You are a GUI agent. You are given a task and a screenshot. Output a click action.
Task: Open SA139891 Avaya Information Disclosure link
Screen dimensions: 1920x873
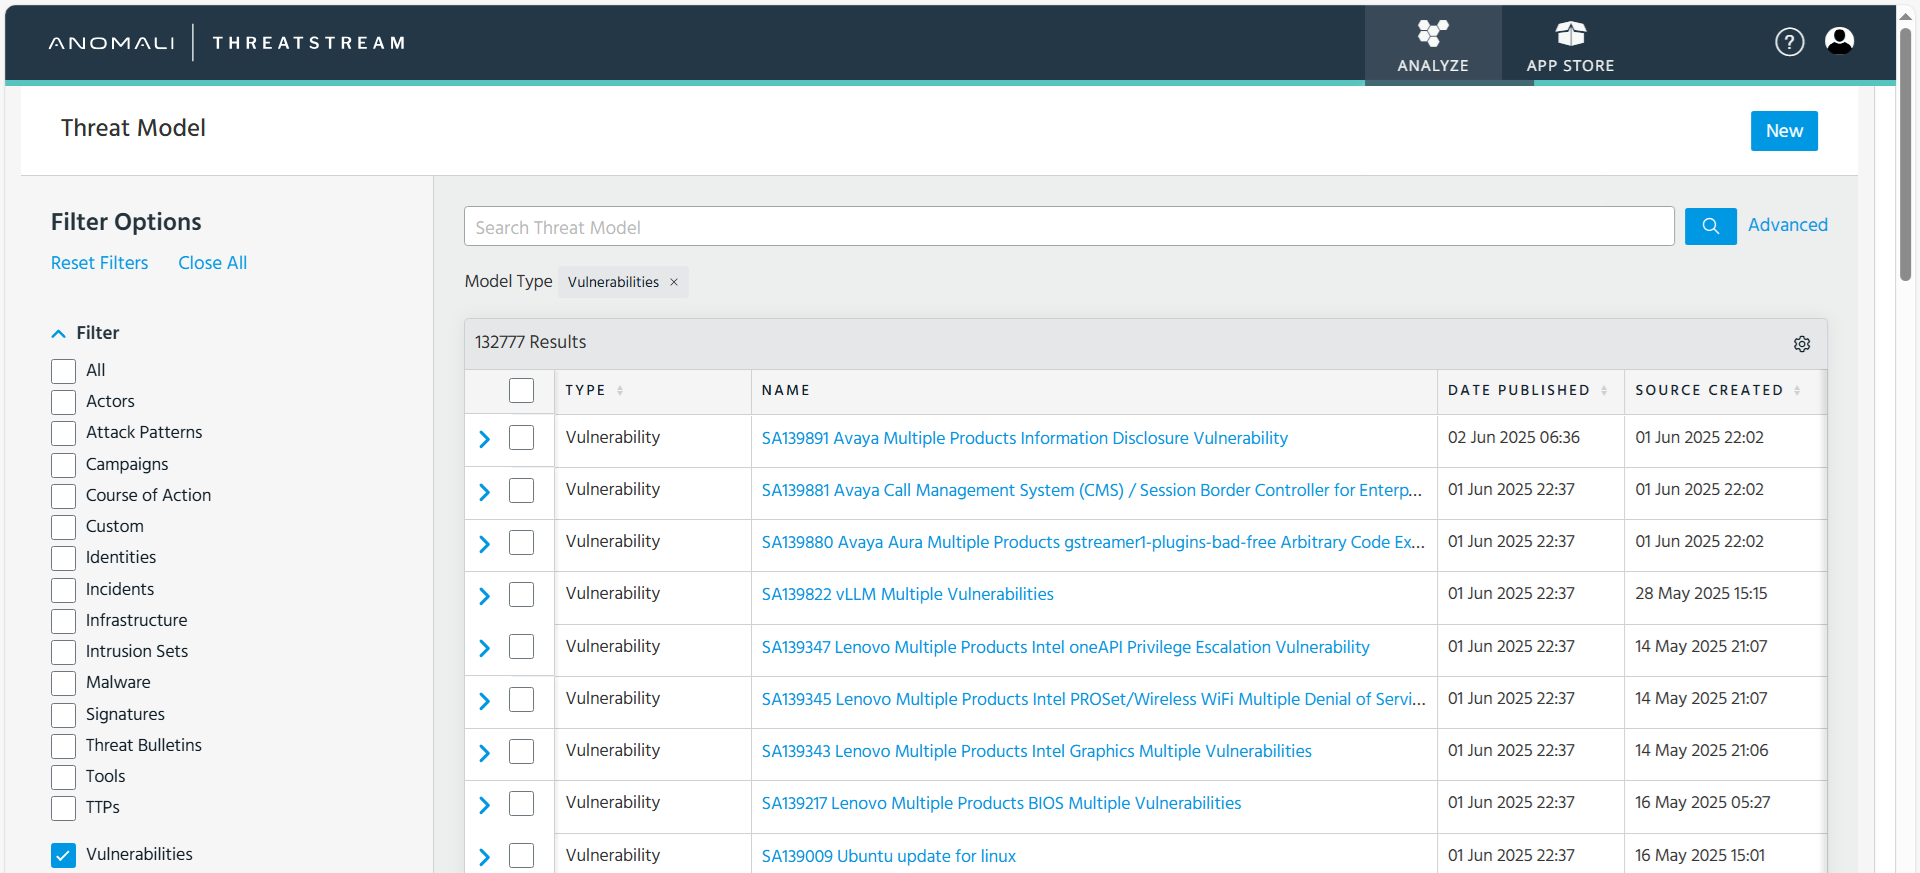1024,438
